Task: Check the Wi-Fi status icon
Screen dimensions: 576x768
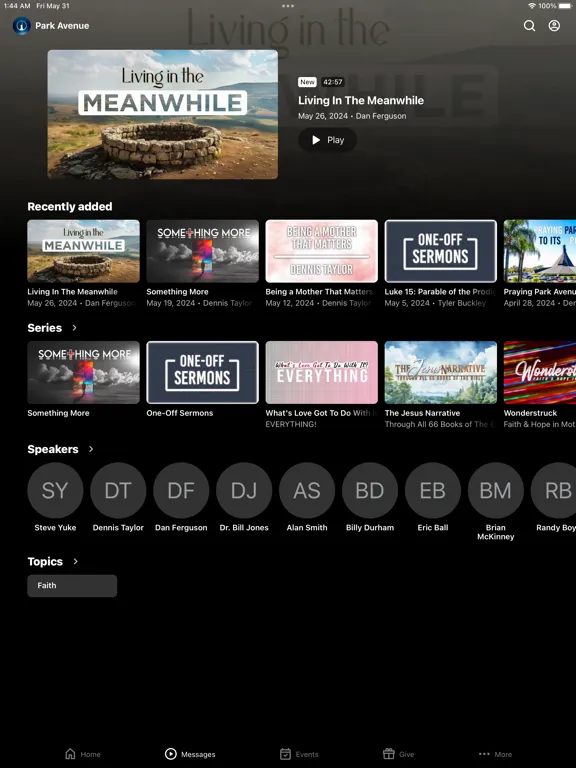Action: tap(531, 6)
